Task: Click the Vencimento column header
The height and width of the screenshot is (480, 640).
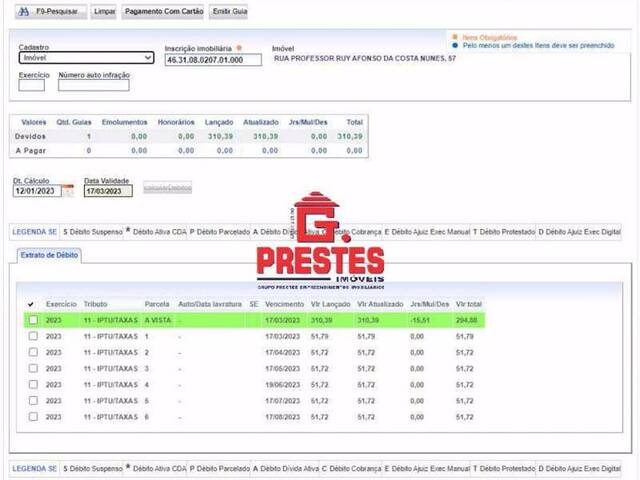Action: click(284, 304)
